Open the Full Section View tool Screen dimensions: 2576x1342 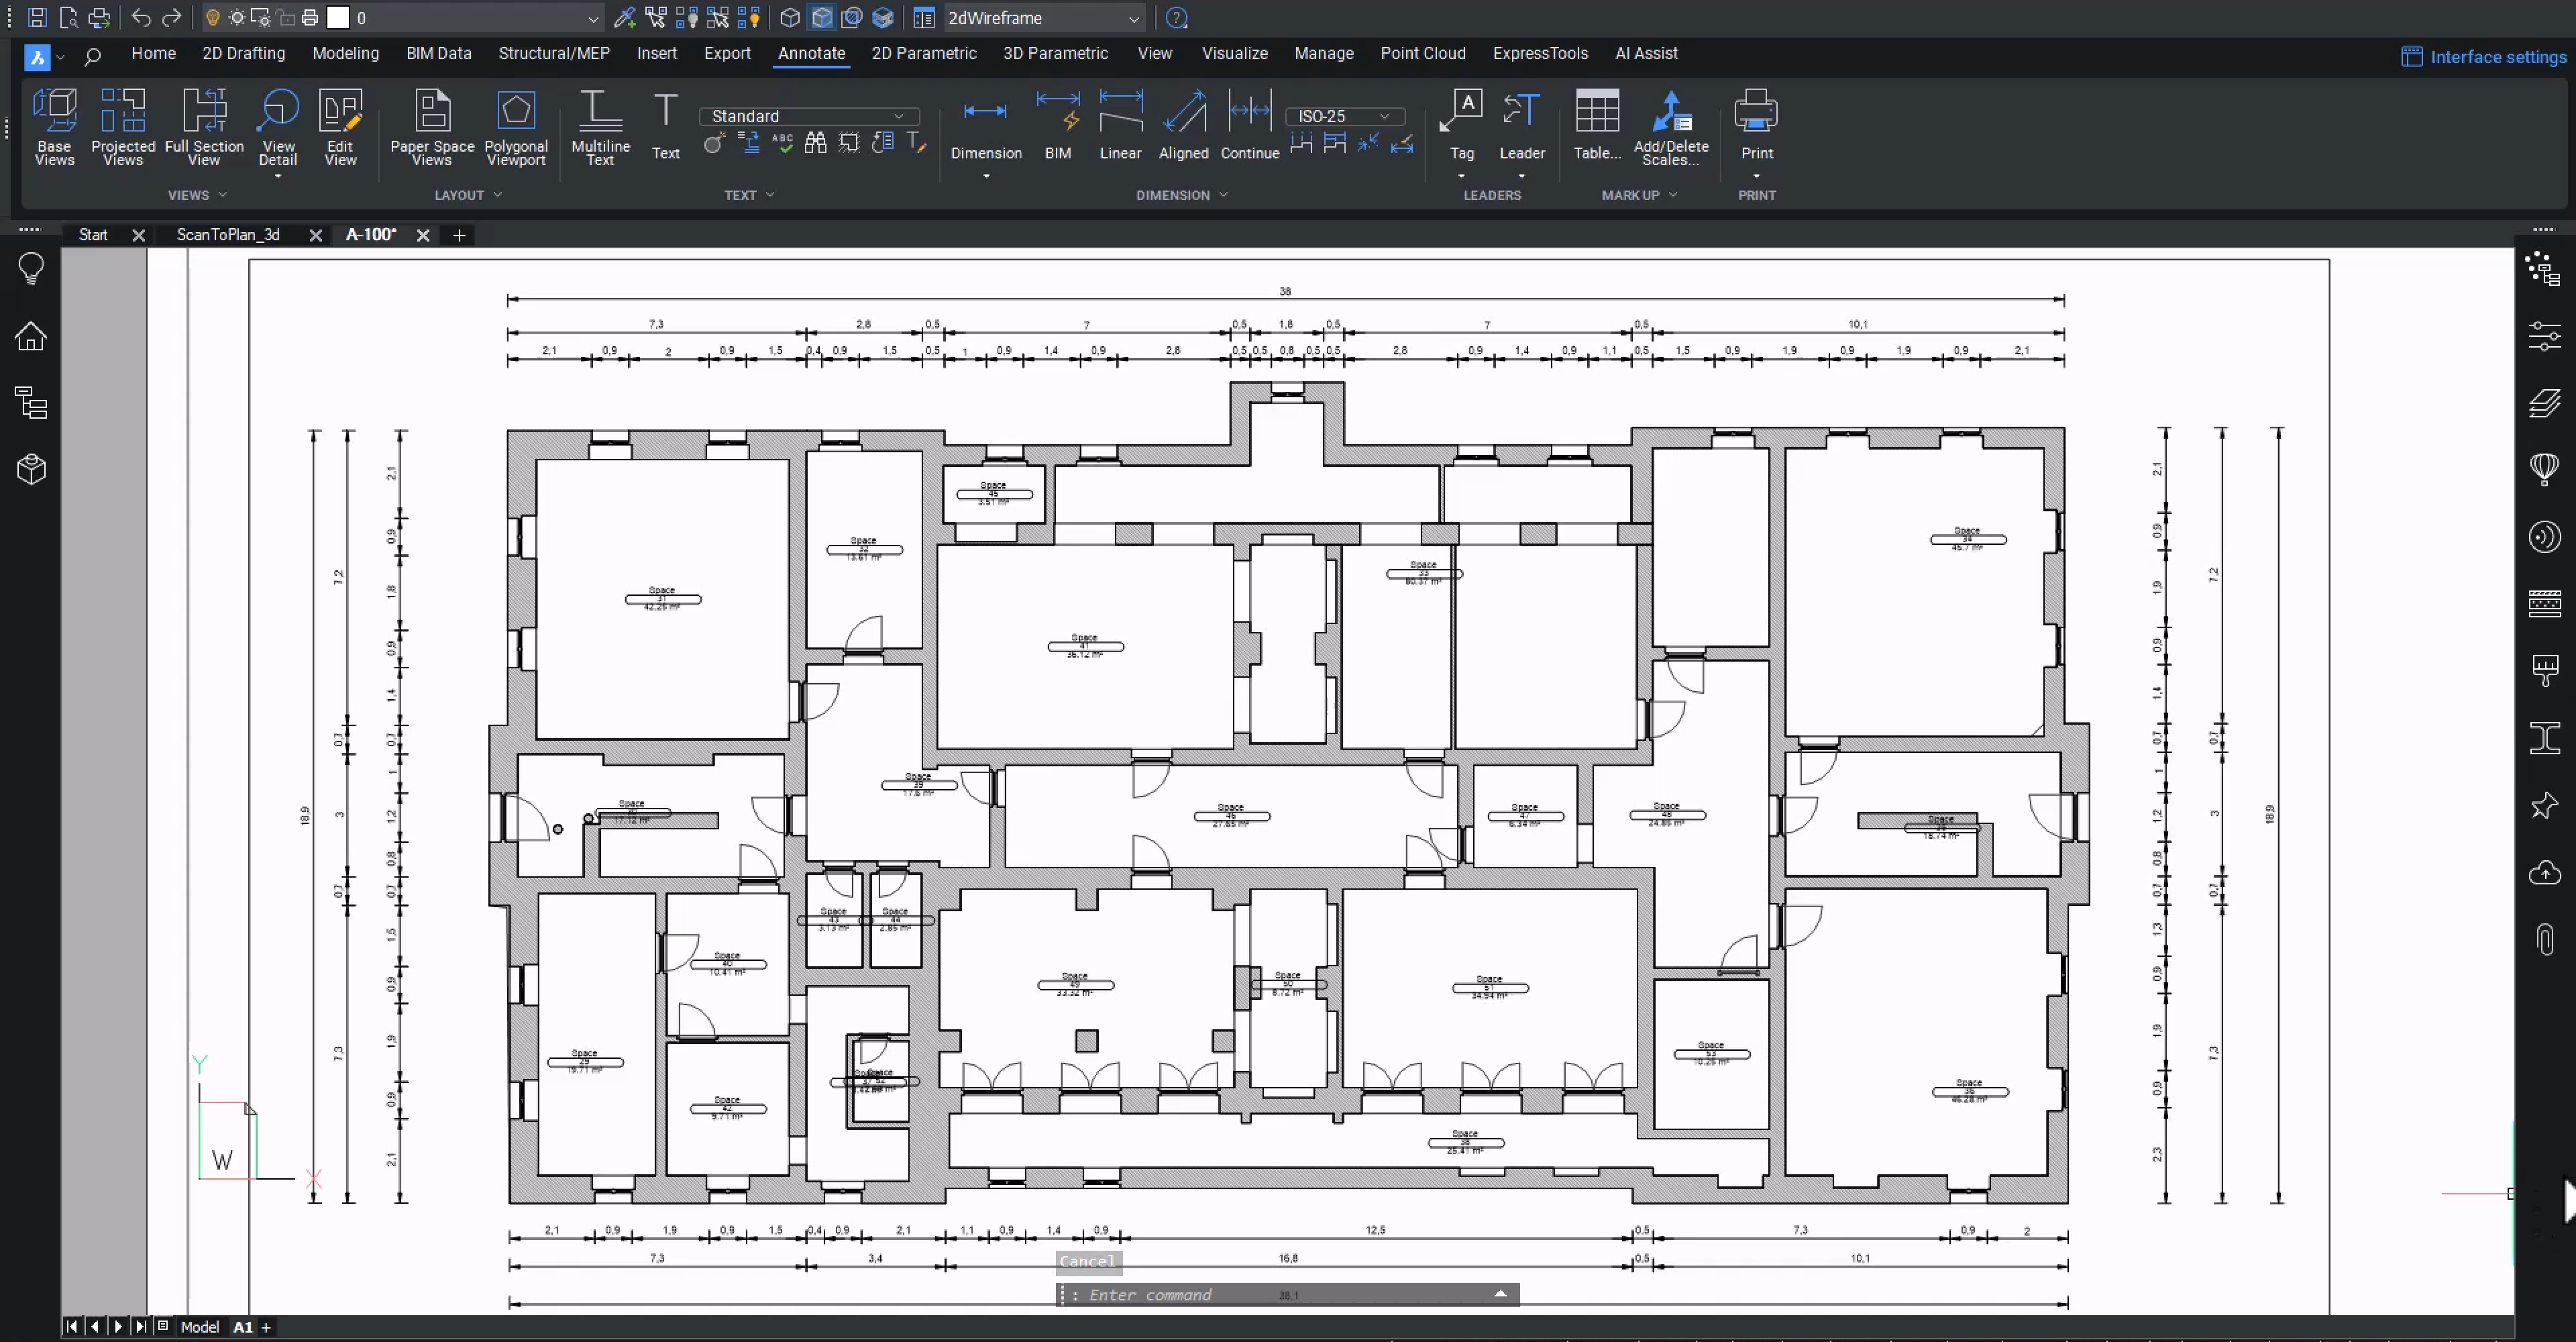204,127
